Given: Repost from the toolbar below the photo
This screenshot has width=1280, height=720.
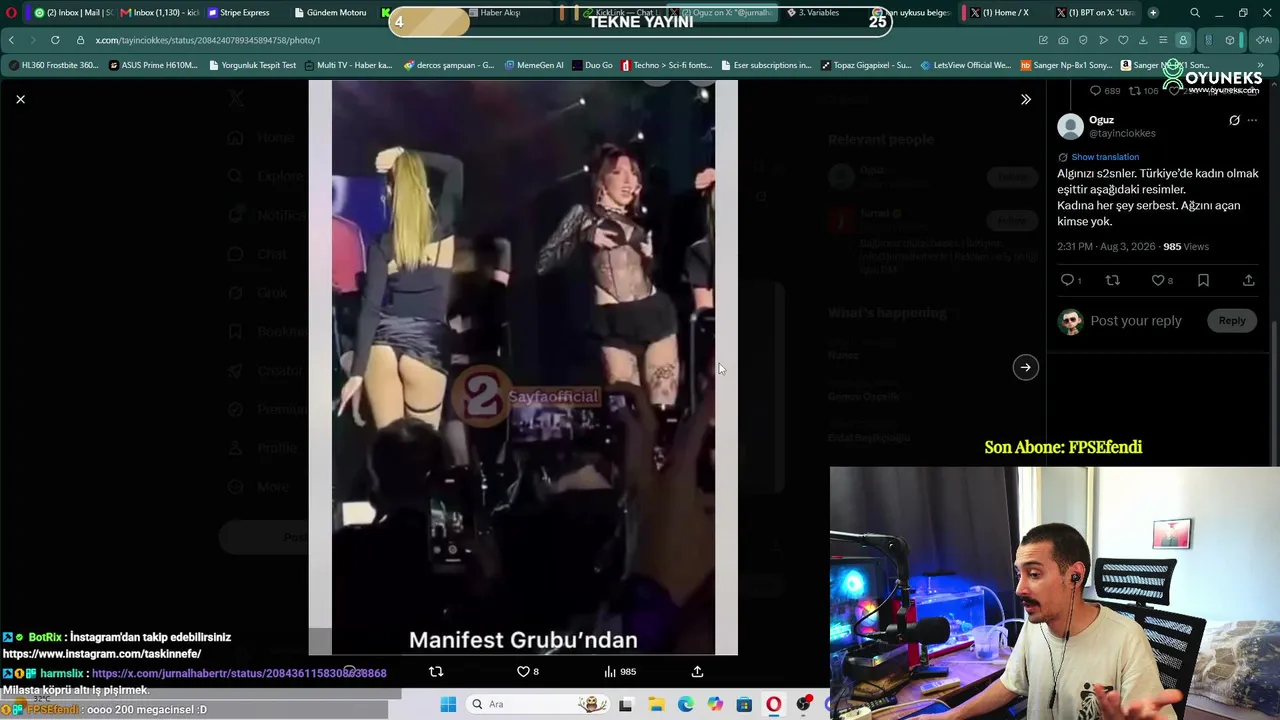Looking at the screenshot, I should [435, 672].
